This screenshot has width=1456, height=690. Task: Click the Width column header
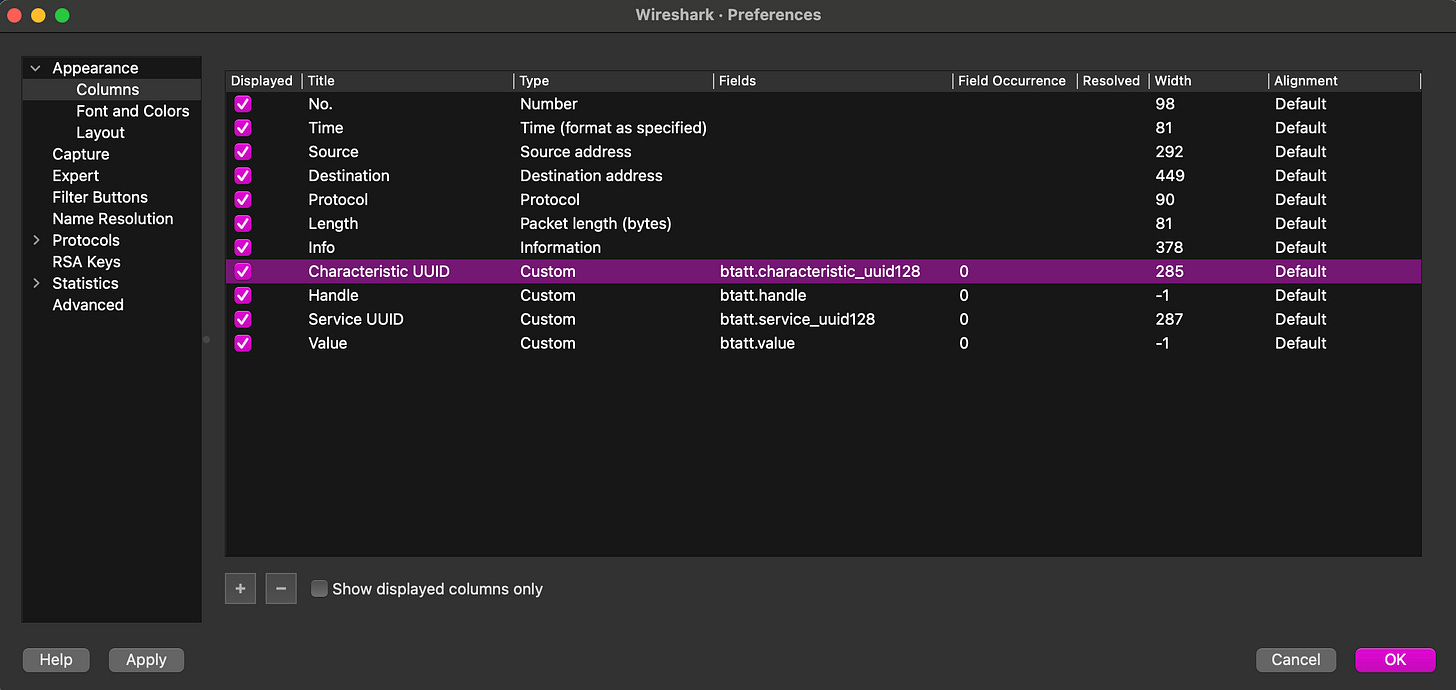click(1208, 81)
